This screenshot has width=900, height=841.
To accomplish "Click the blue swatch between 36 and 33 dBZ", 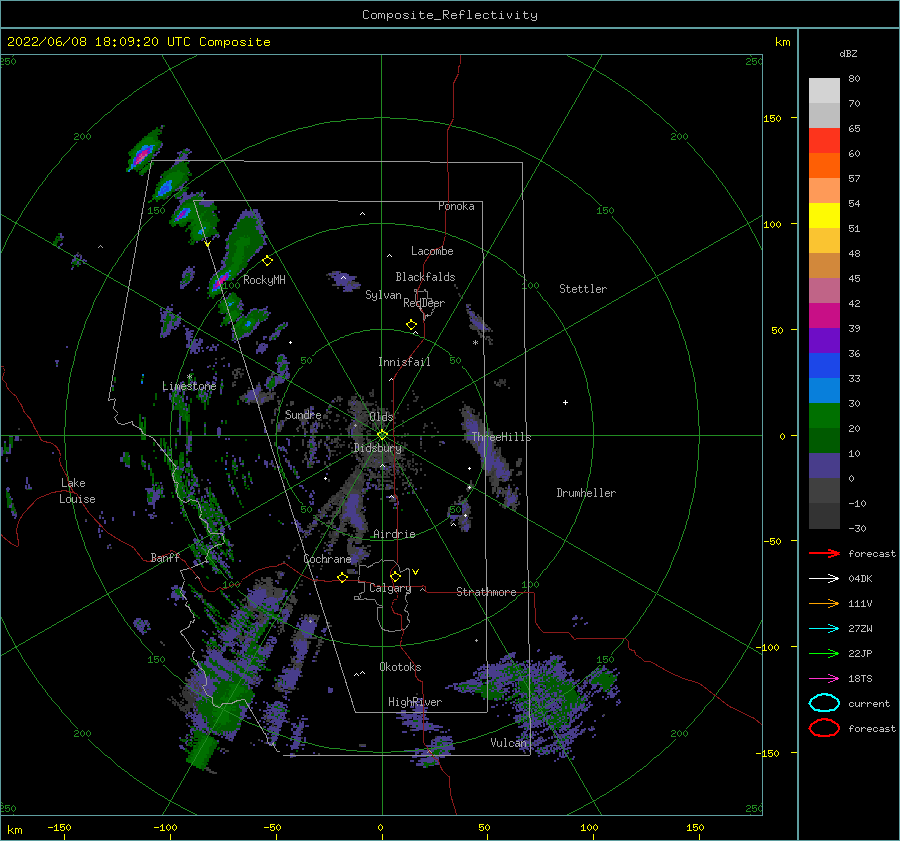I will (824, 365).
